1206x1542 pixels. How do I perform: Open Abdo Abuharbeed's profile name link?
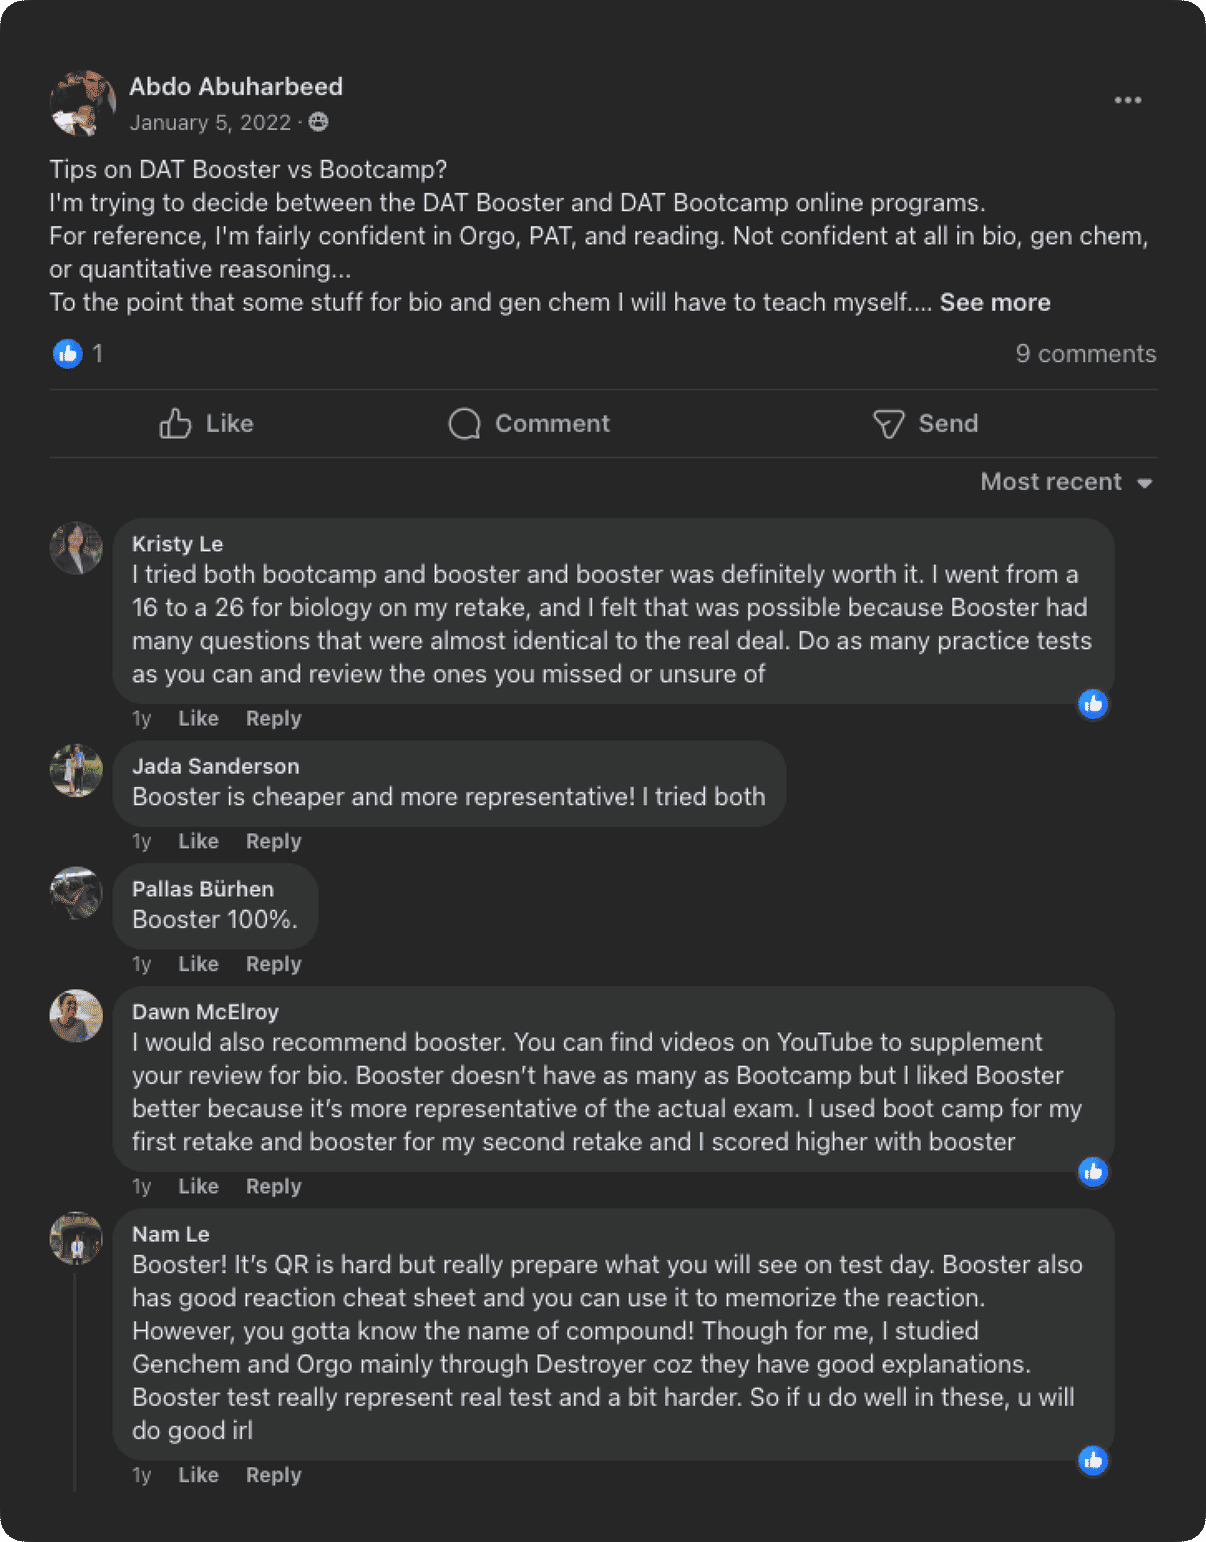[236, 87]
